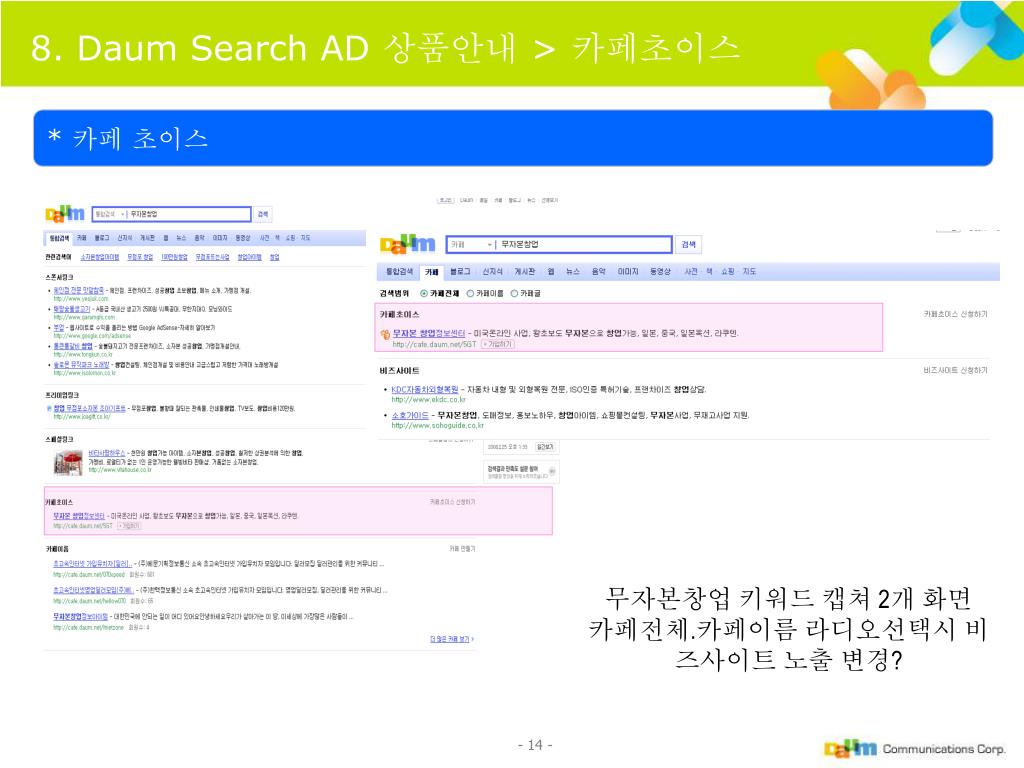Click the 프리미엄링크 section heading
Image resolution: width=1024 pixels, height=768 pixels.
tap(62, 395)
